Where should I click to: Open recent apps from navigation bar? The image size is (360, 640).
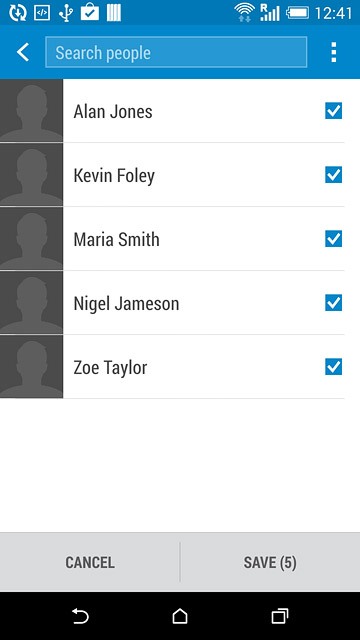(280, 616)
